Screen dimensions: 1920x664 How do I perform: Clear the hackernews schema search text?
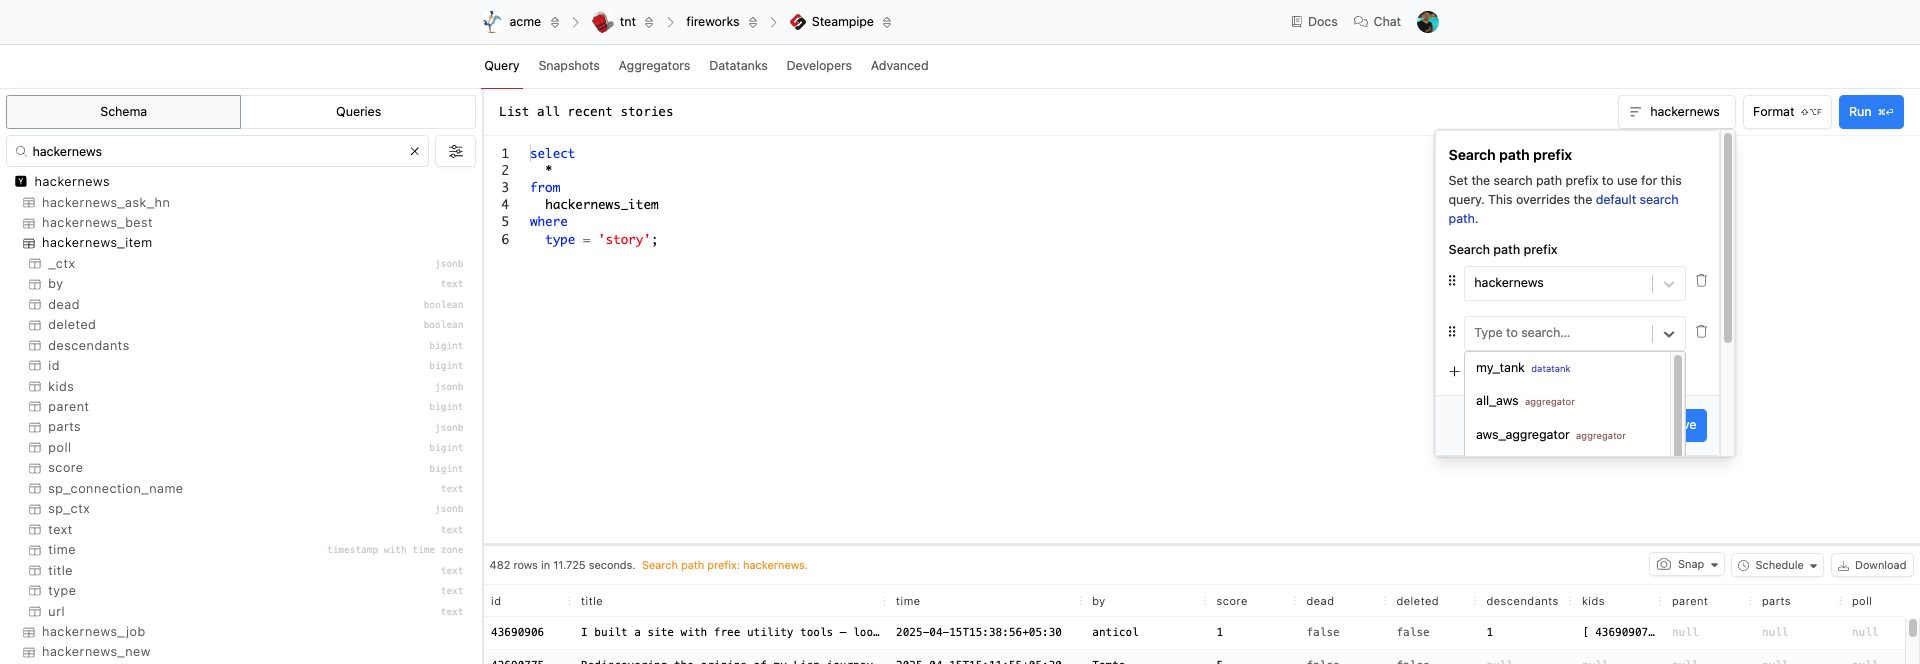tap(414, 152)
